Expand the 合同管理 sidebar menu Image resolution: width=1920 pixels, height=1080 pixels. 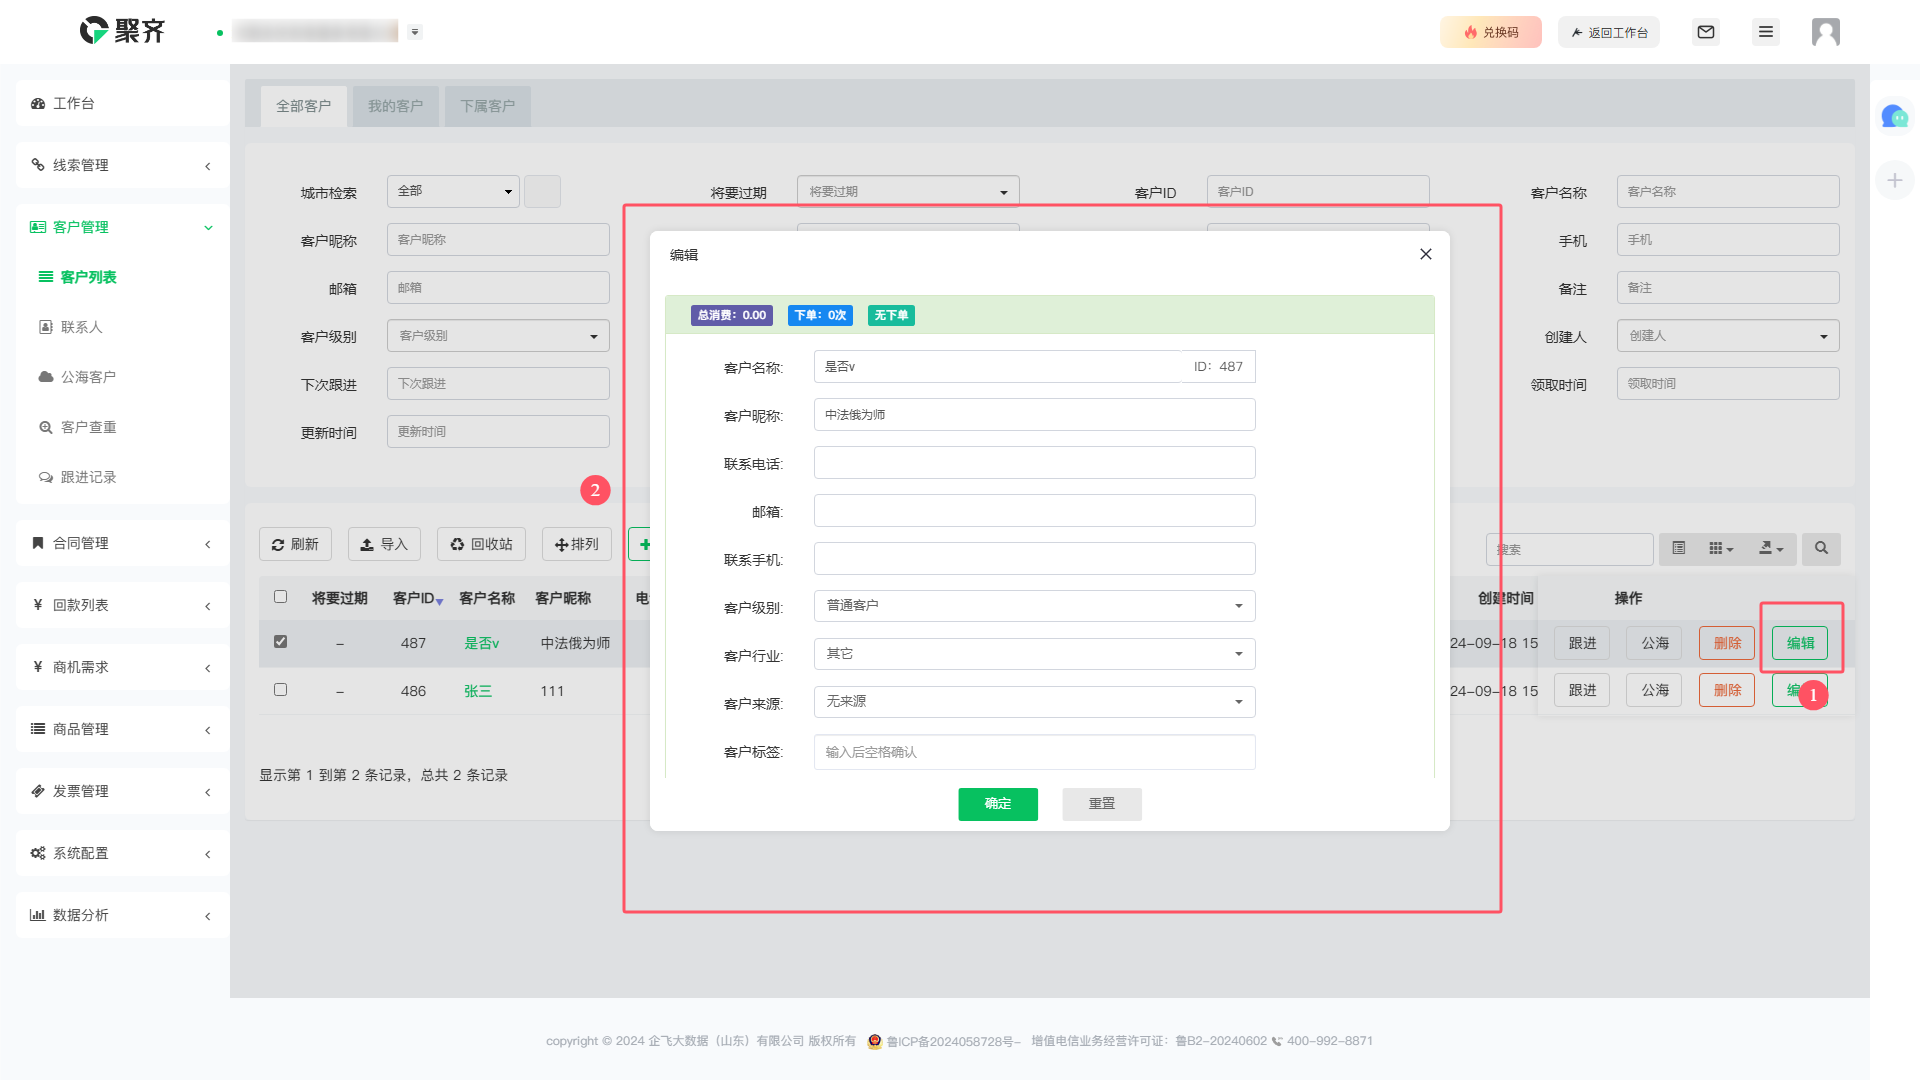122,543
